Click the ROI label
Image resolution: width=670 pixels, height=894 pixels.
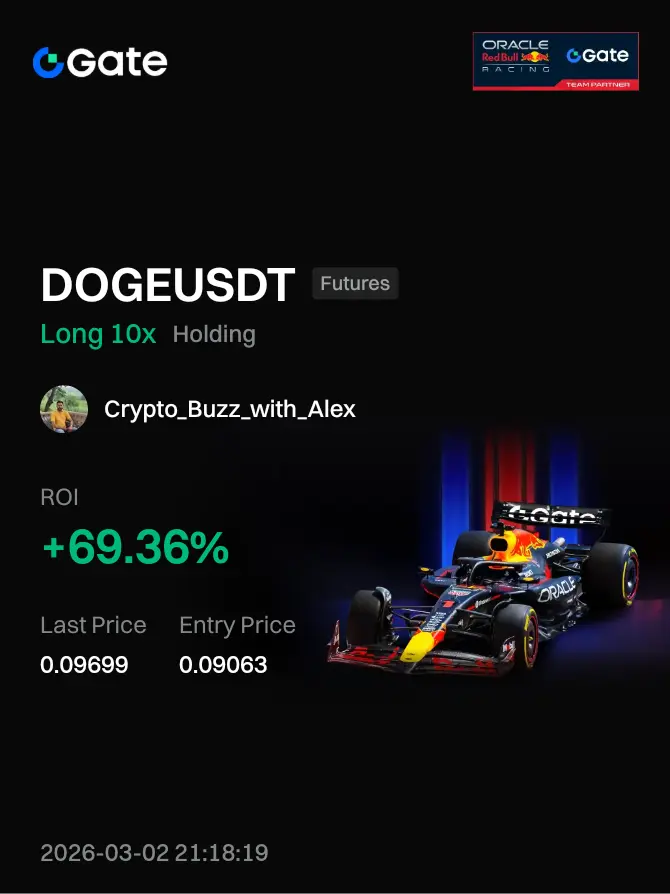[59, 497]
